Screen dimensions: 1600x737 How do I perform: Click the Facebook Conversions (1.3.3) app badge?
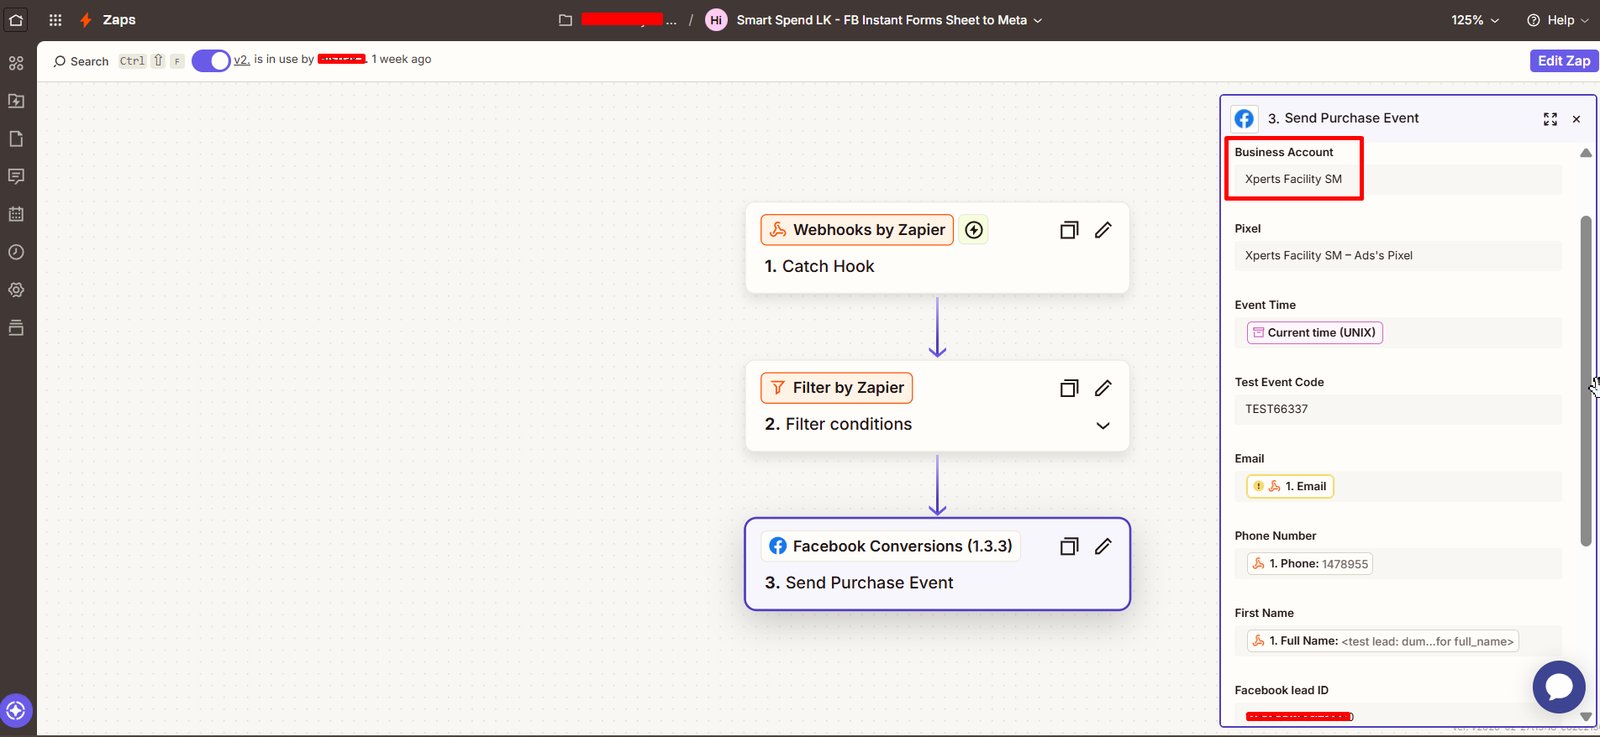(x=891, y=546)
